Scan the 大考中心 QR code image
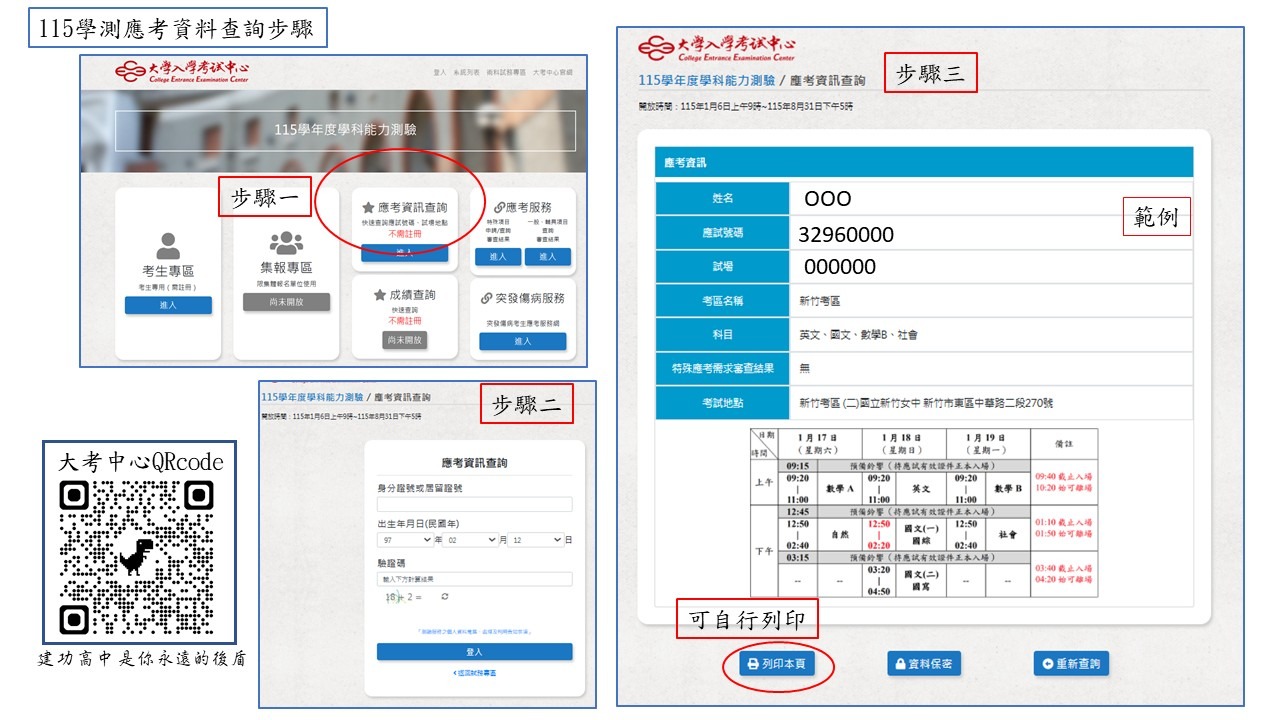Viewport: 1280px width, 720px height. [x=138, y=557]
